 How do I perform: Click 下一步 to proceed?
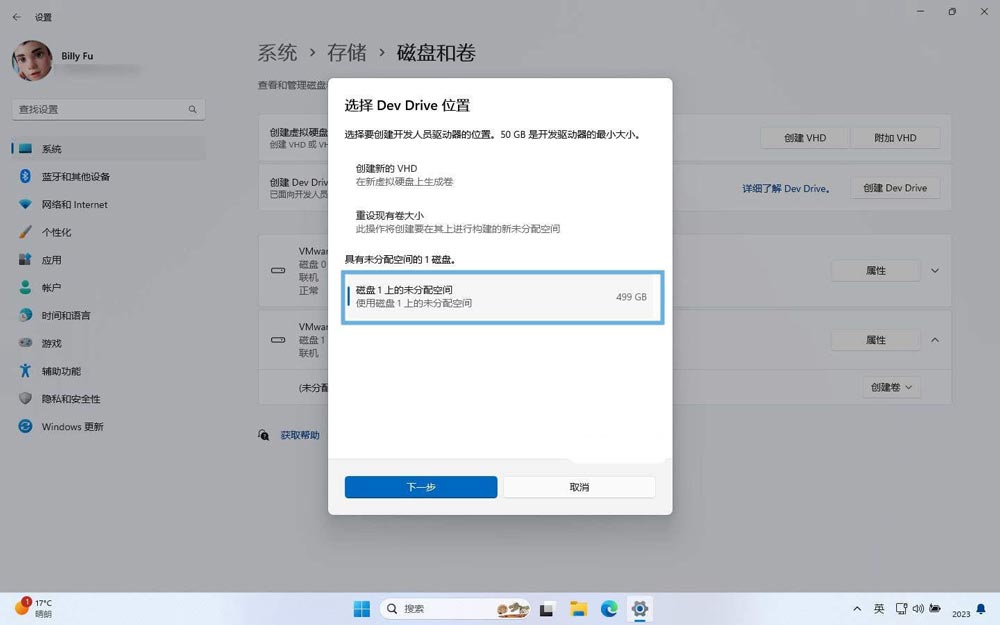click(x=420, y=487)
